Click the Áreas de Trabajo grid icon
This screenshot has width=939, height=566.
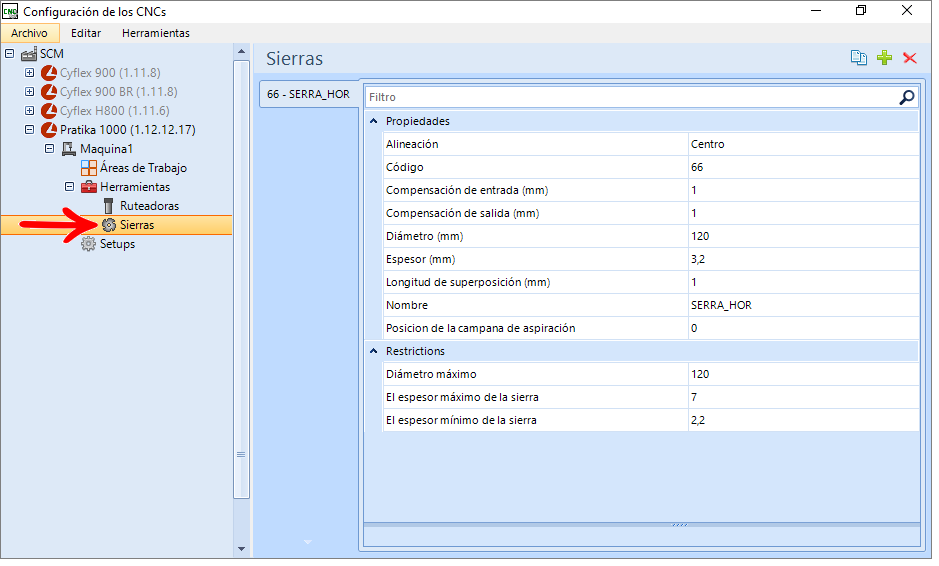click(89, 168)
